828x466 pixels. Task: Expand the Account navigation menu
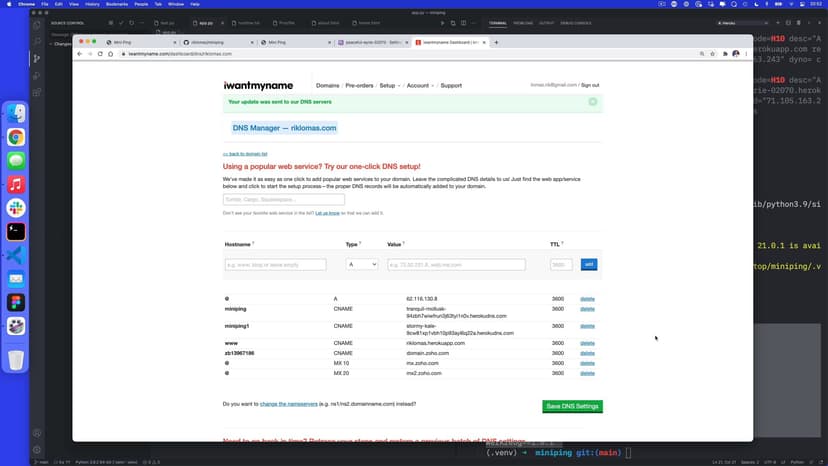(419, 86)
